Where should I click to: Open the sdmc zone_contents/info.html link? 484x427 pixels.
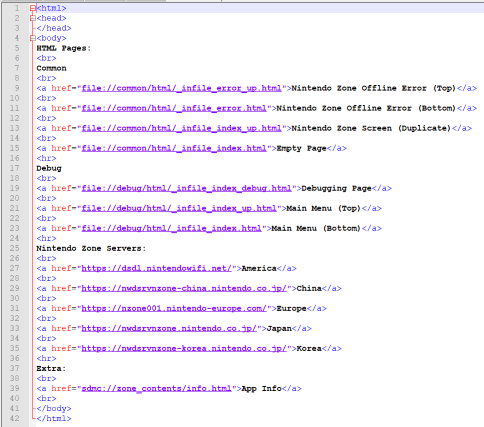click(157, 388)
